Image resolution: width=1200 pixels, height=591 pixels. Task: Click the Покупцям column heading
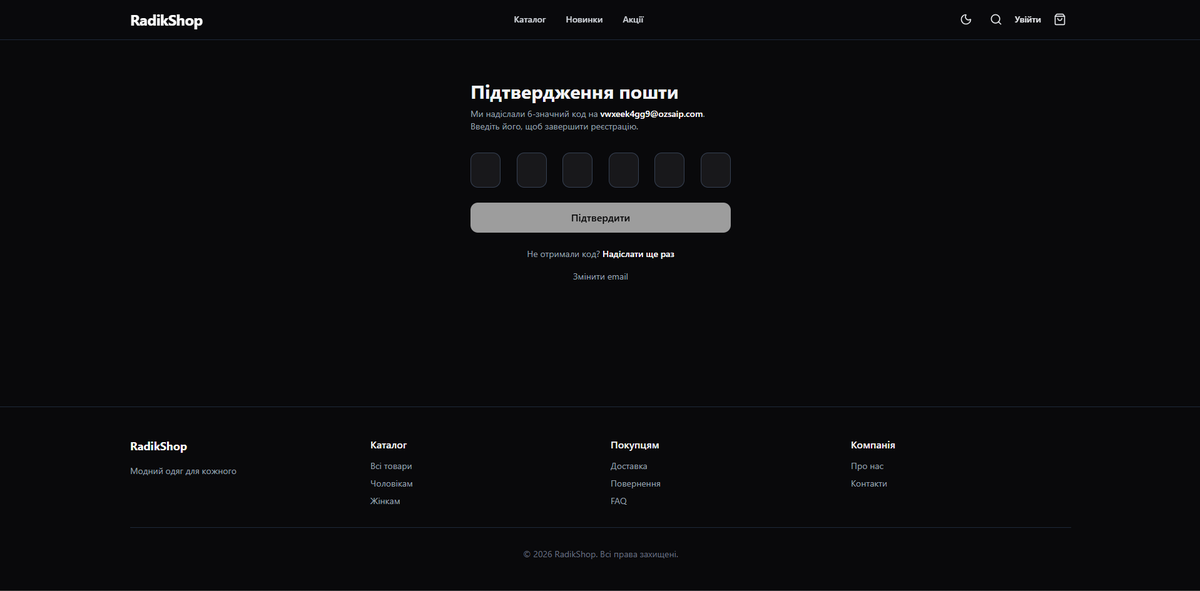635,445
